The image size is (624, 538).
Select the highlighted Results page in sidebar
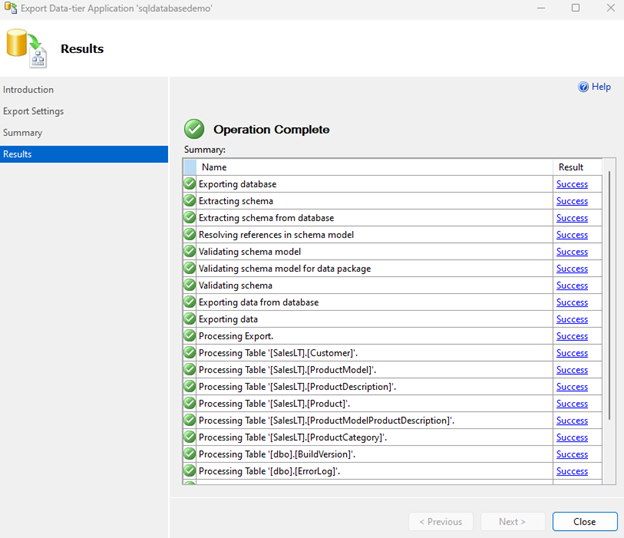(18, 154)
